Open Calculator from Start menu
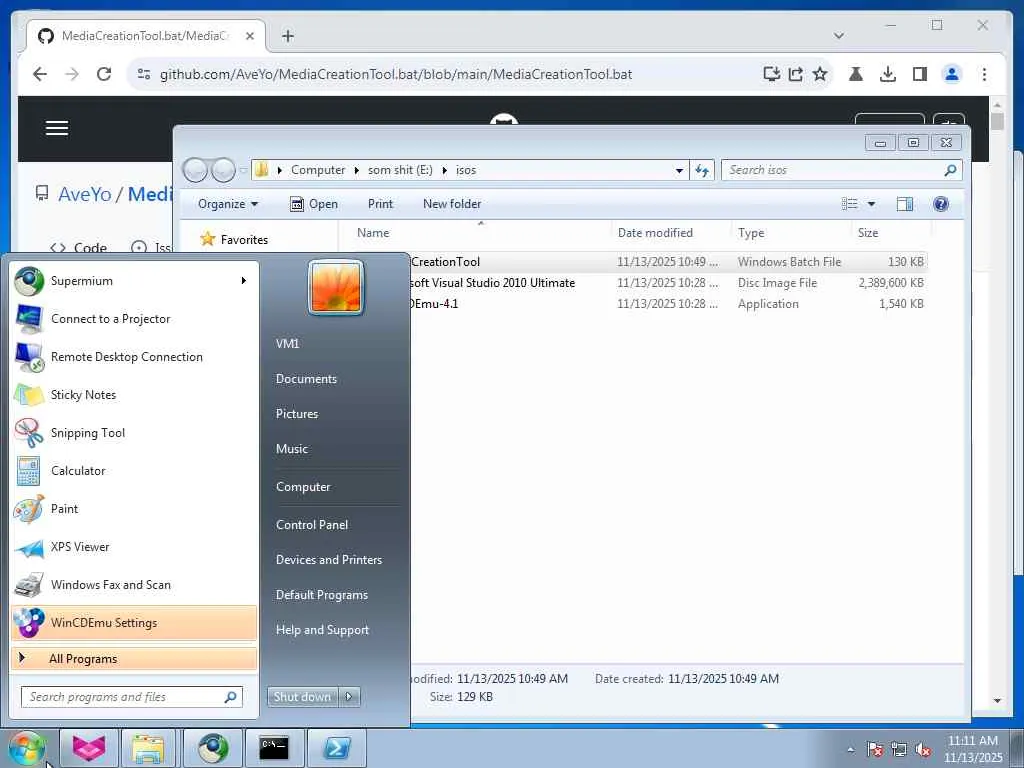1024x768 pixels. (134, 471)
